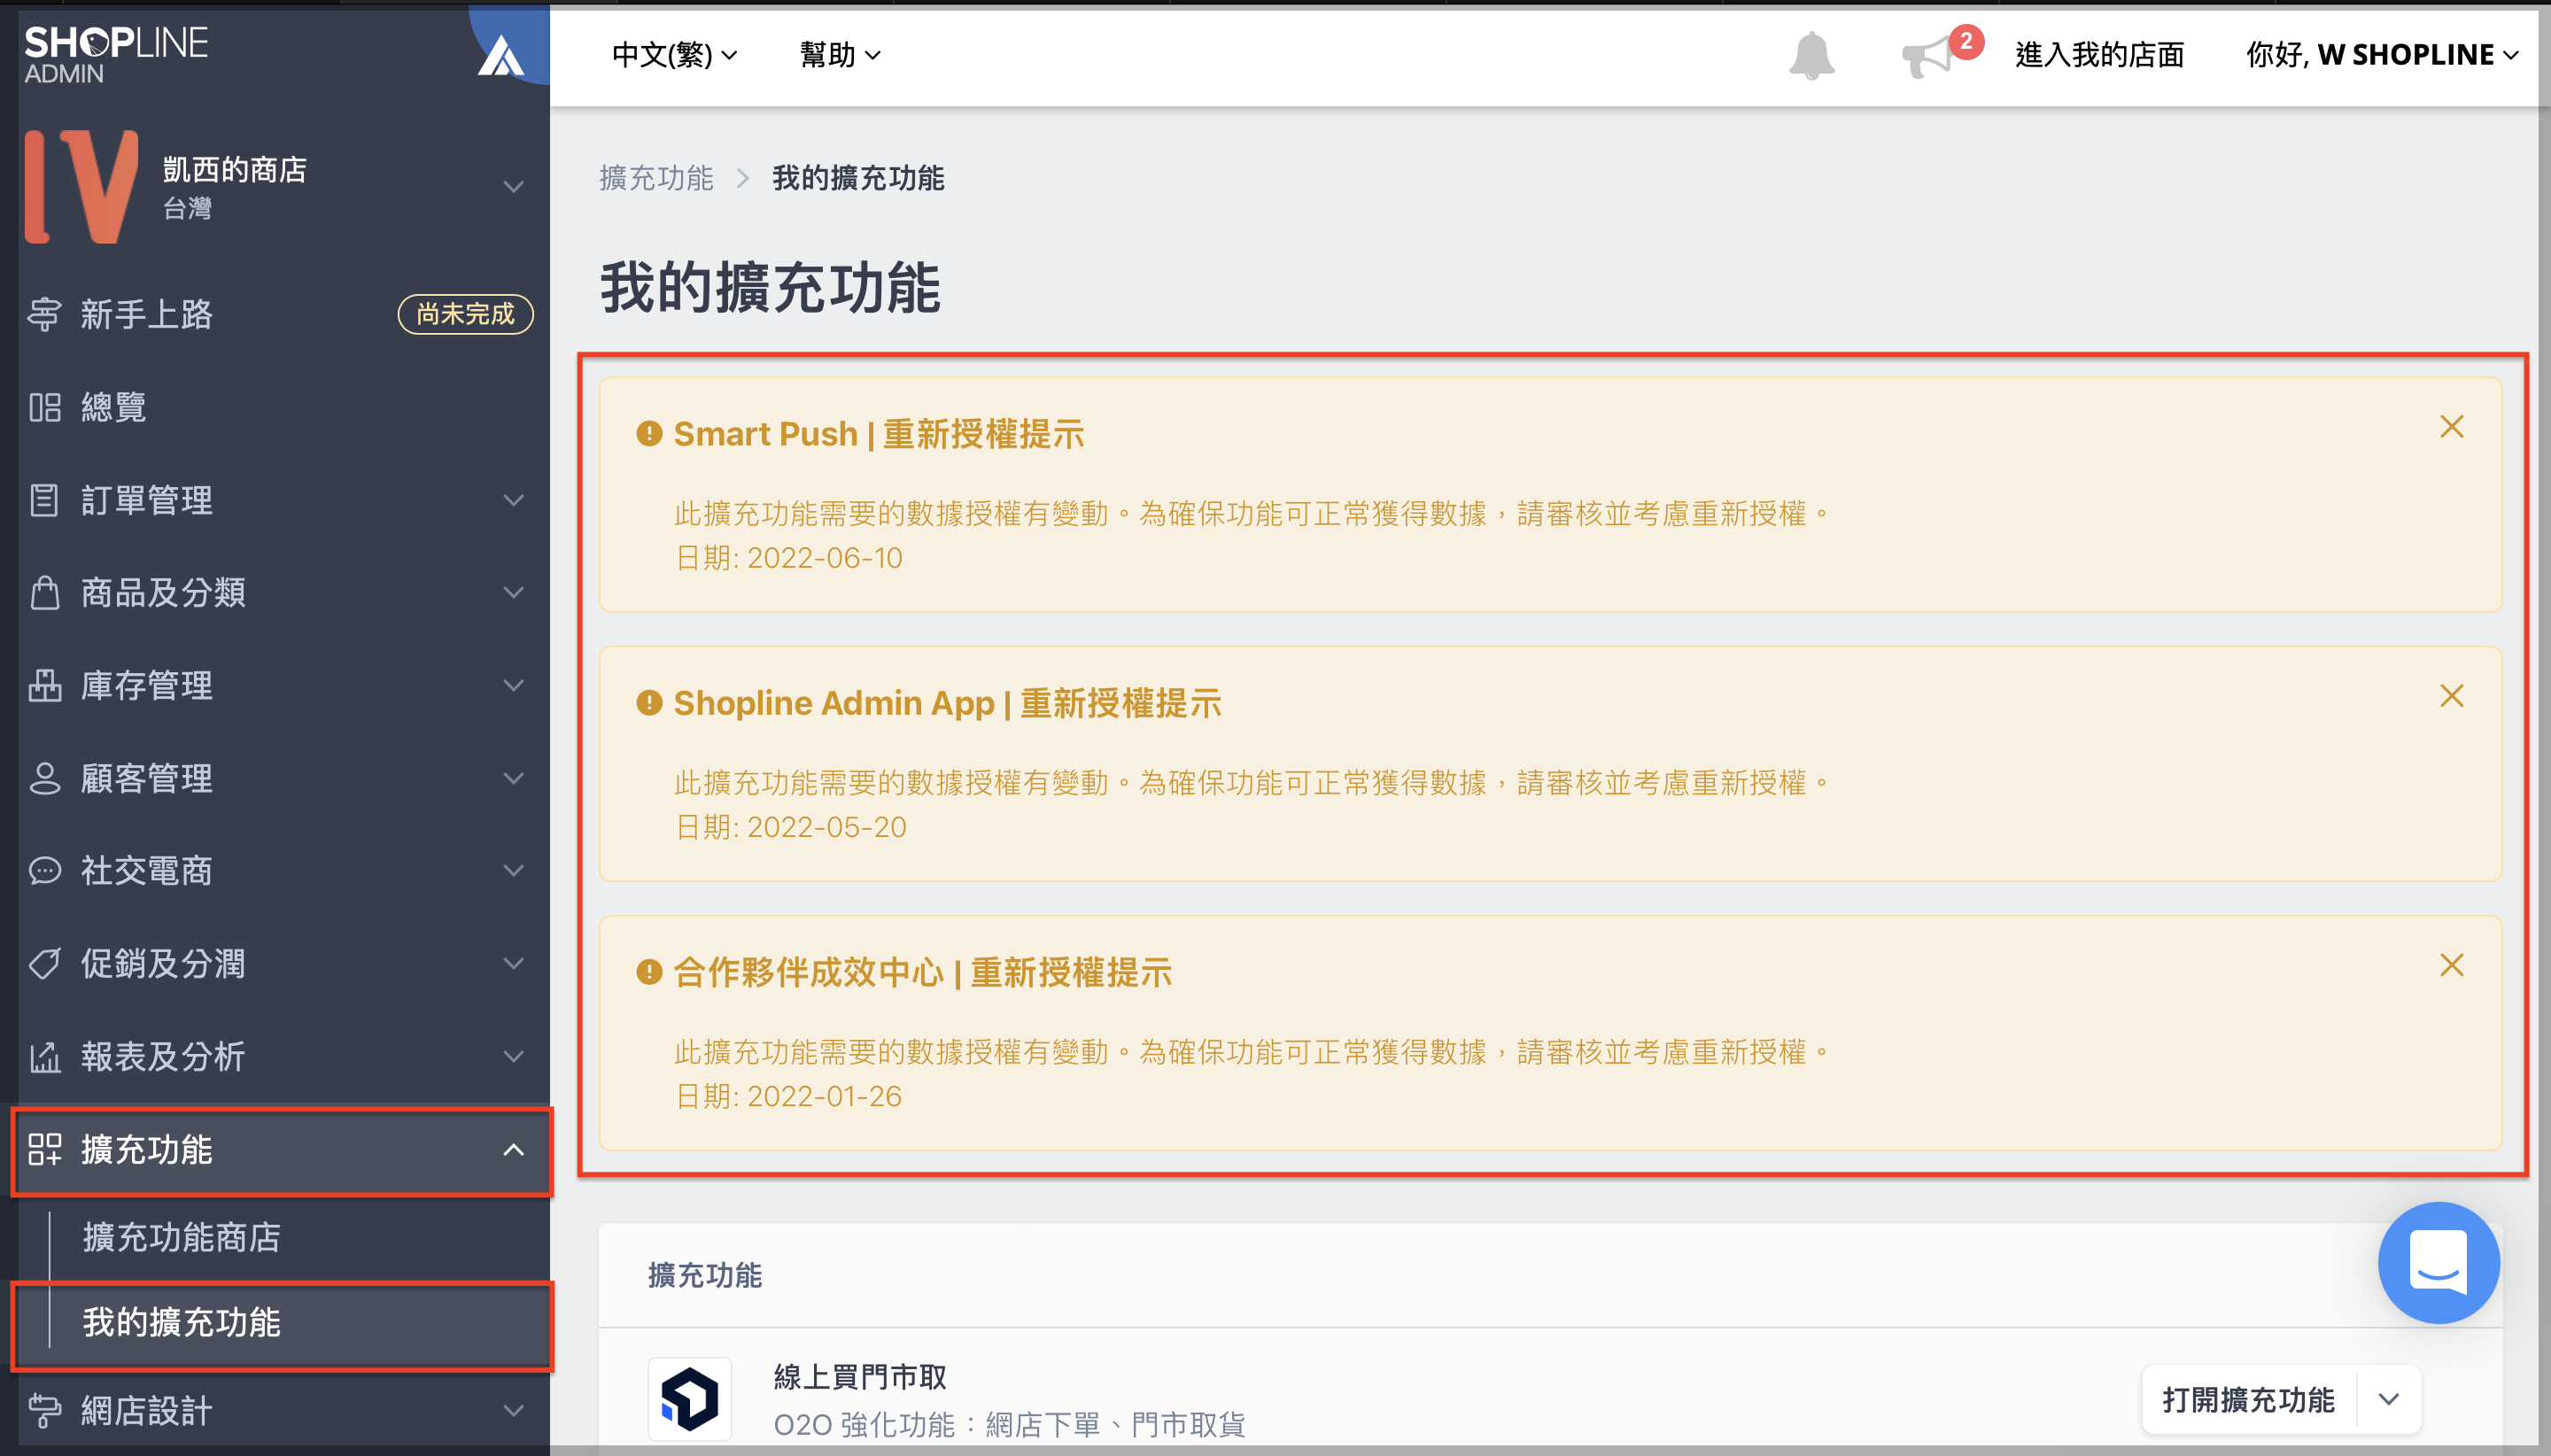Image resolution: width=2551 pixels, height=1456 pixels.
Task: Collapse the 擴充功能 chevron
Action: coord(513,1150)
